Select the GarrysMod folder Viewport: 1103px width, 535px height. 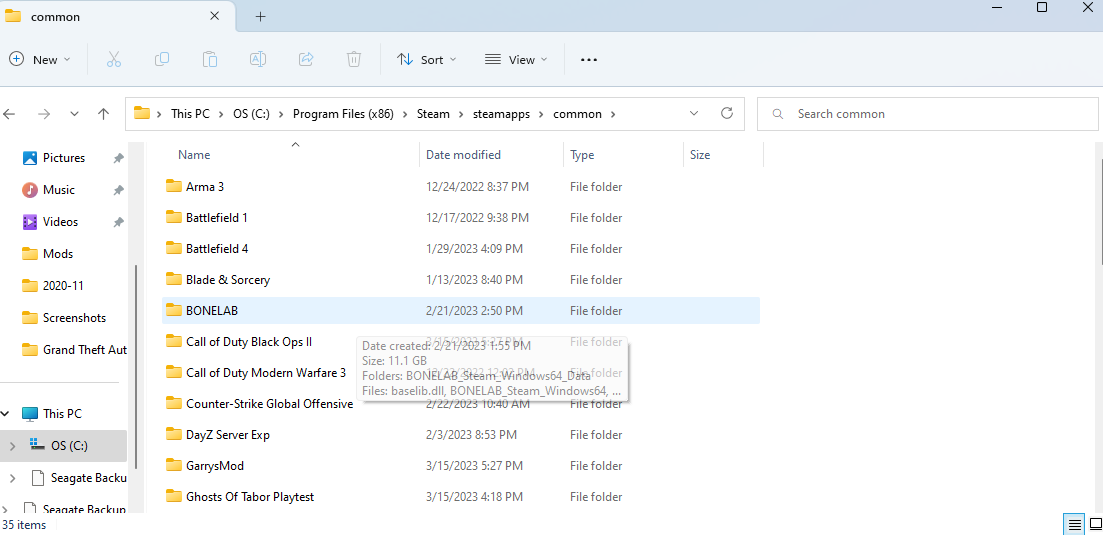[x=461, y=465]
